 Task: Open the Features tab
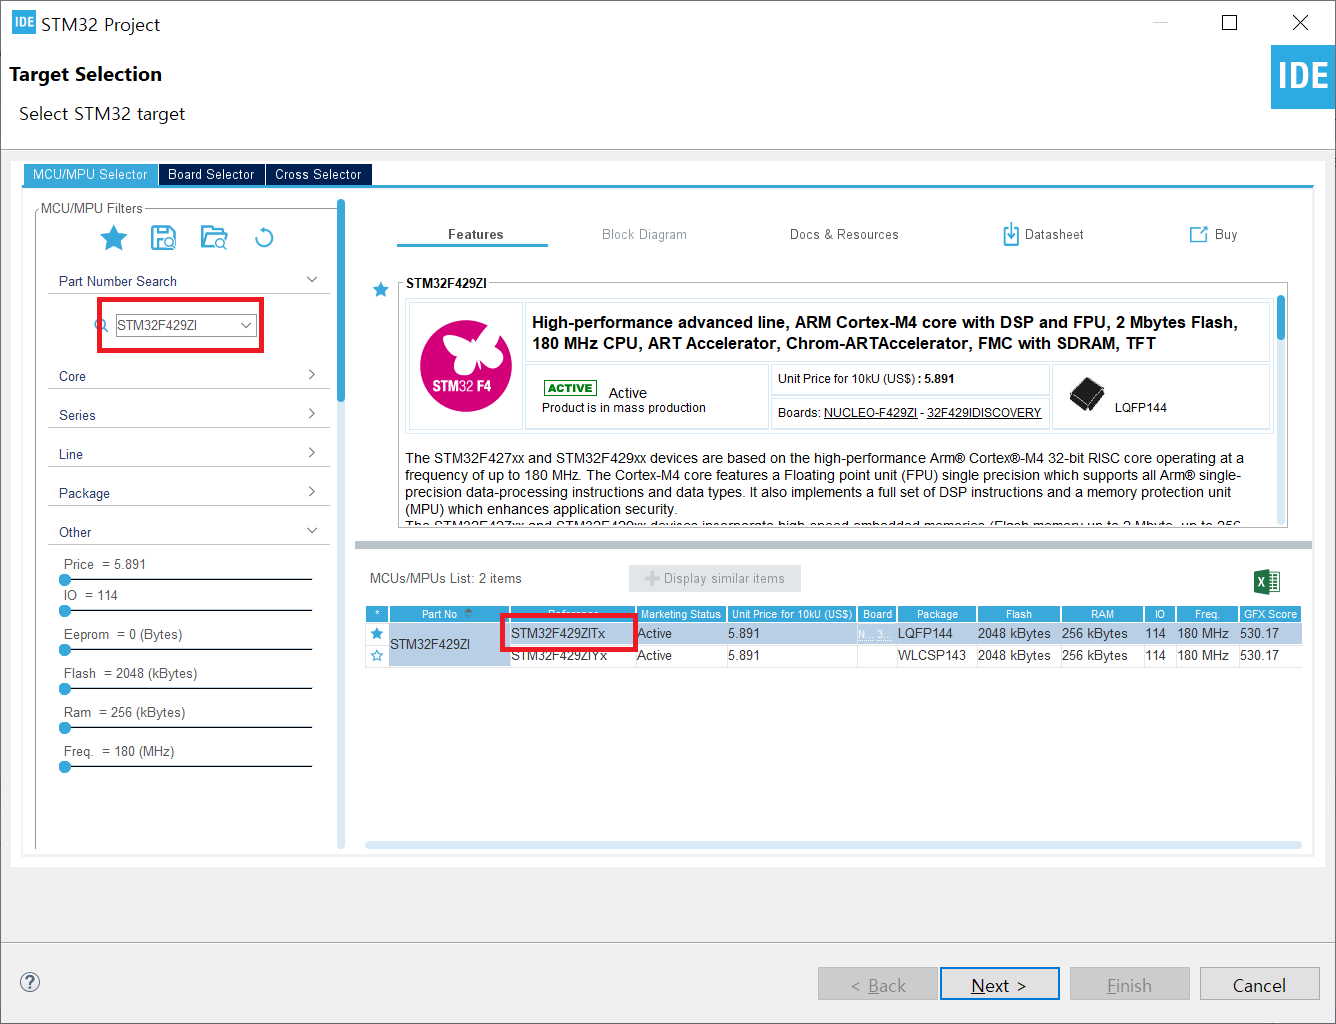(x=475, y=234)
